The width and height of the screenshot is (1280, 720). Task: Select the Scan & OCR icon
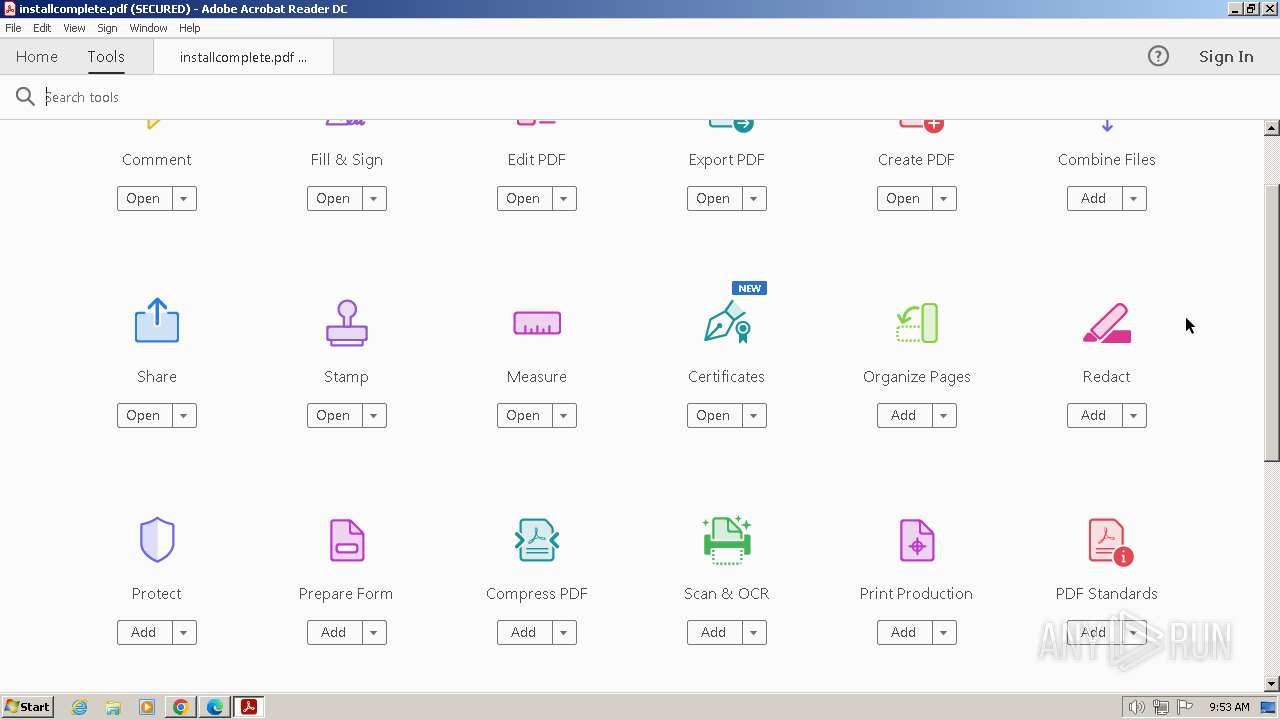pyautogui.click(x=727, y=540)
